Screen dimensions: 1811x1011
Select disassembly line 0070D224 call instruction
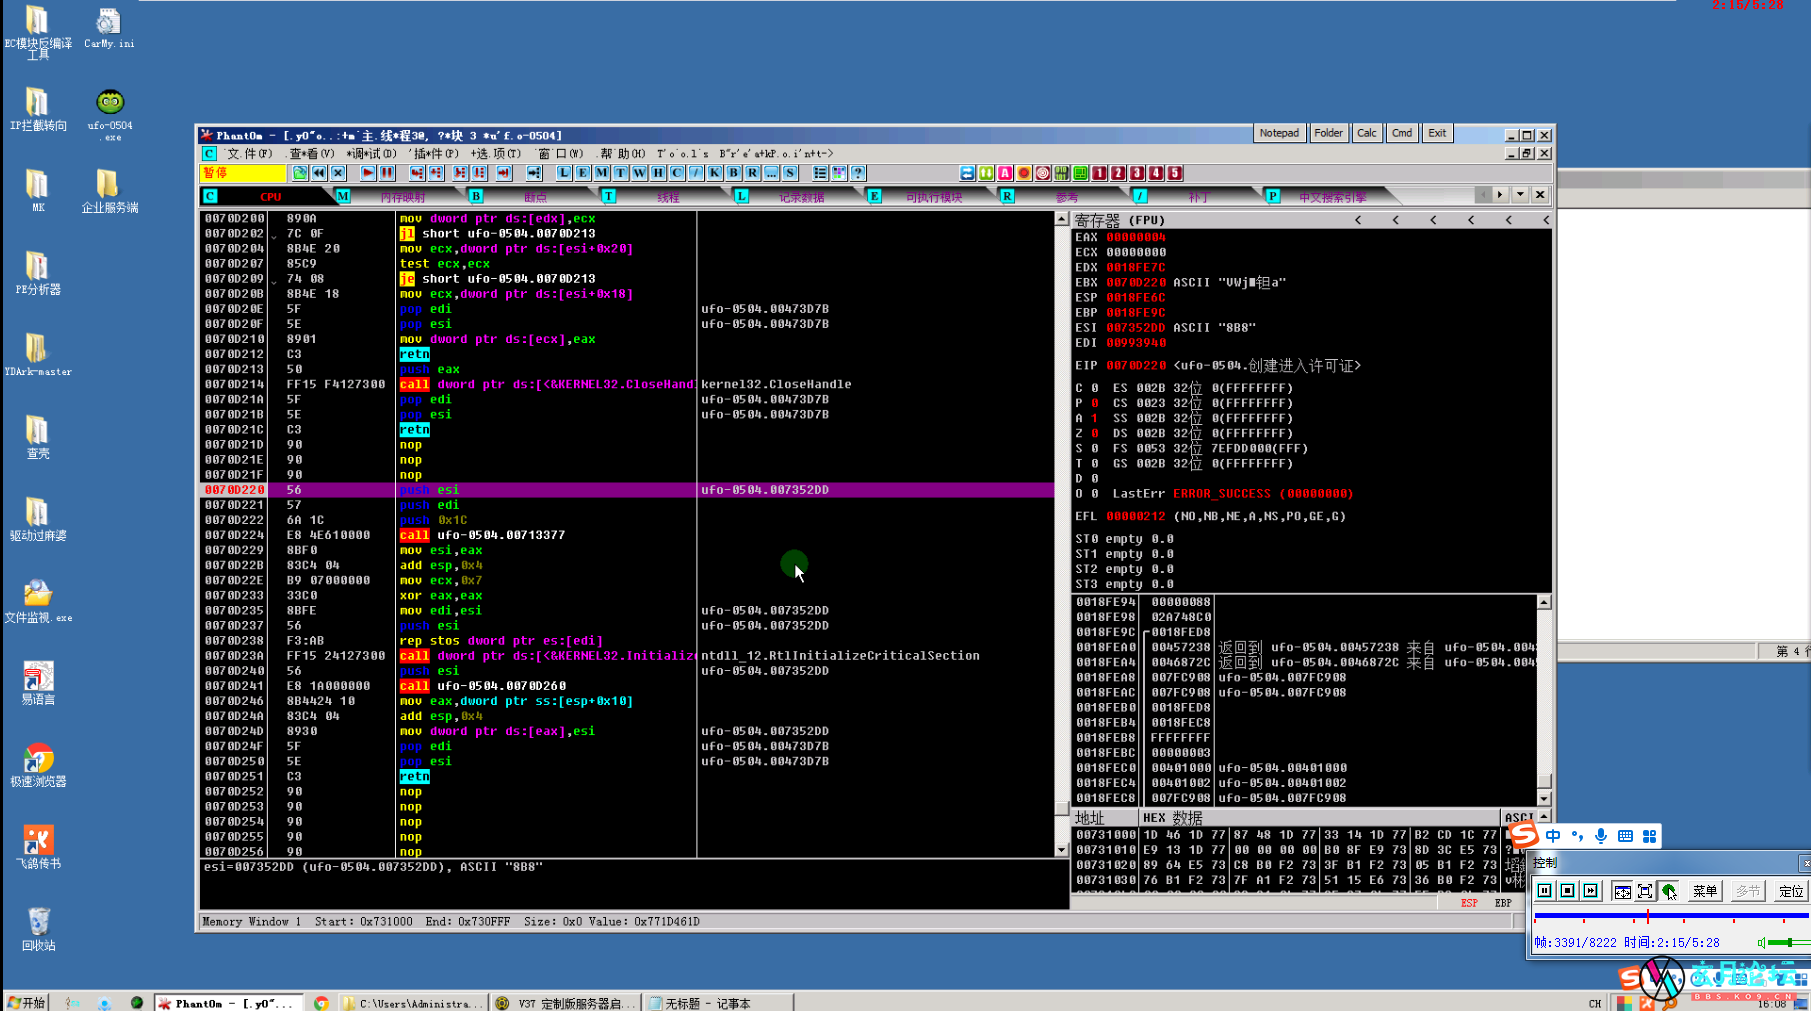(628, 535)
